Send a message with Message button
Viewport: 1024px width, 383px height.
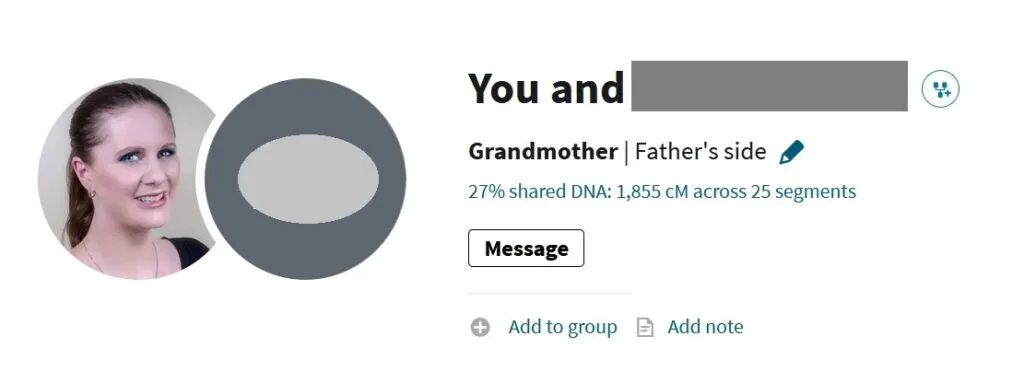coord(526,248)
